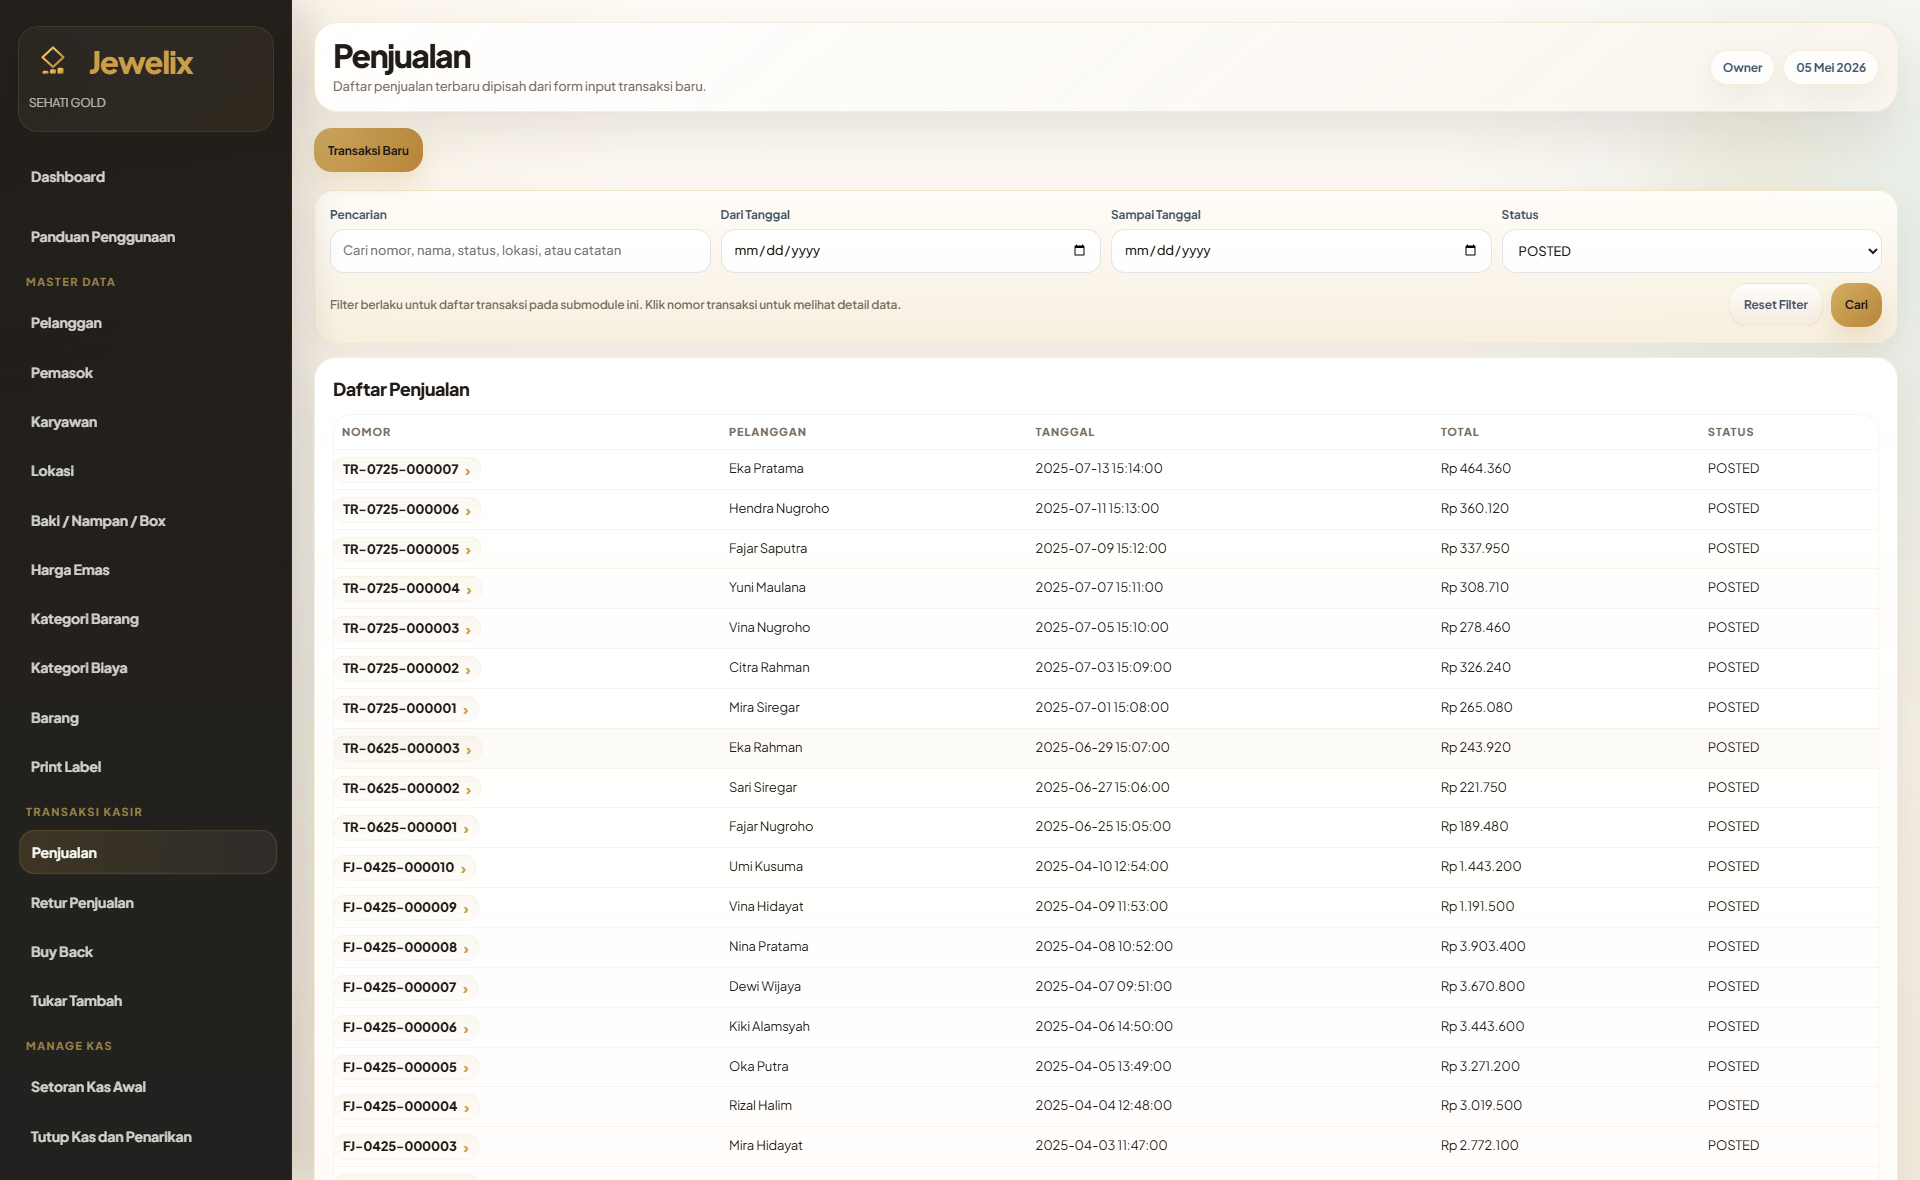
Task: Open transaction FJ-0425-000004 detail
Action: 406,1106
